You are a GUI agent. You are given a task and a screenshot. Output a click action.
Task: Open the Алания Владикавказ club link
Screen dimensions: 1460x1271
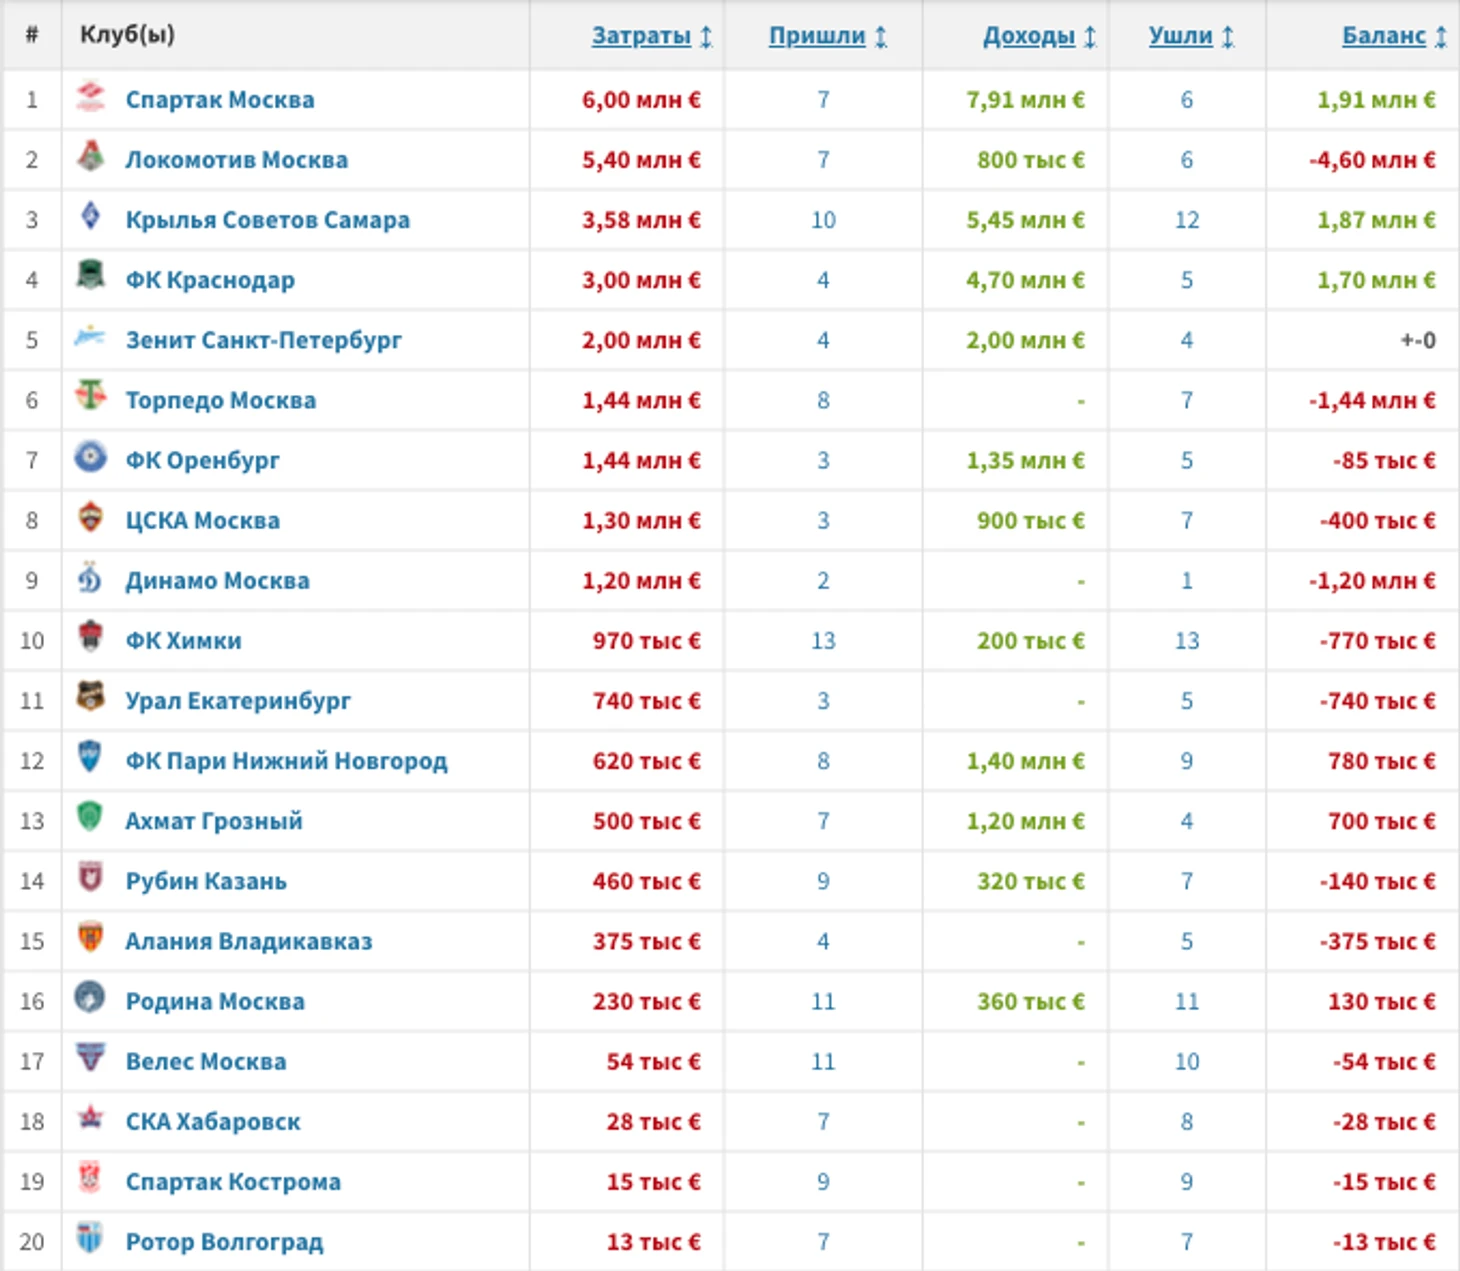(249, 941)
